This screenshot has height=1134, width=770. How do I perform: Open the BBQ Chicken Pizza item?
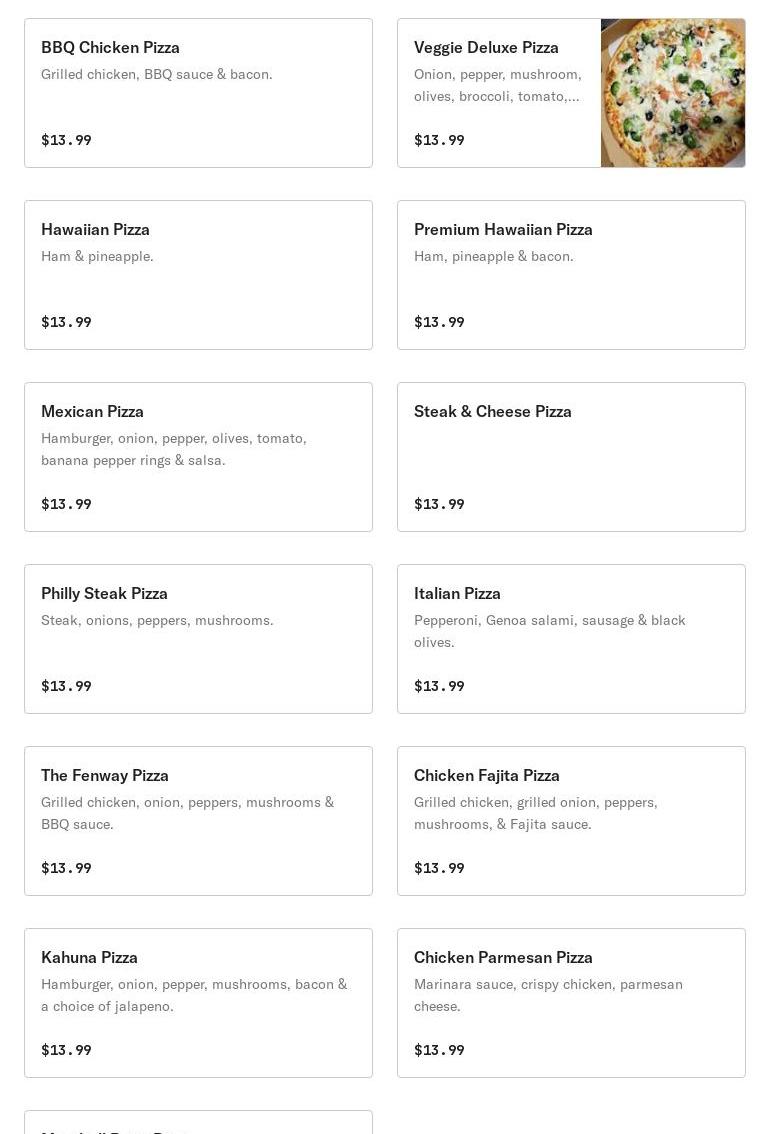click(198, 93)
